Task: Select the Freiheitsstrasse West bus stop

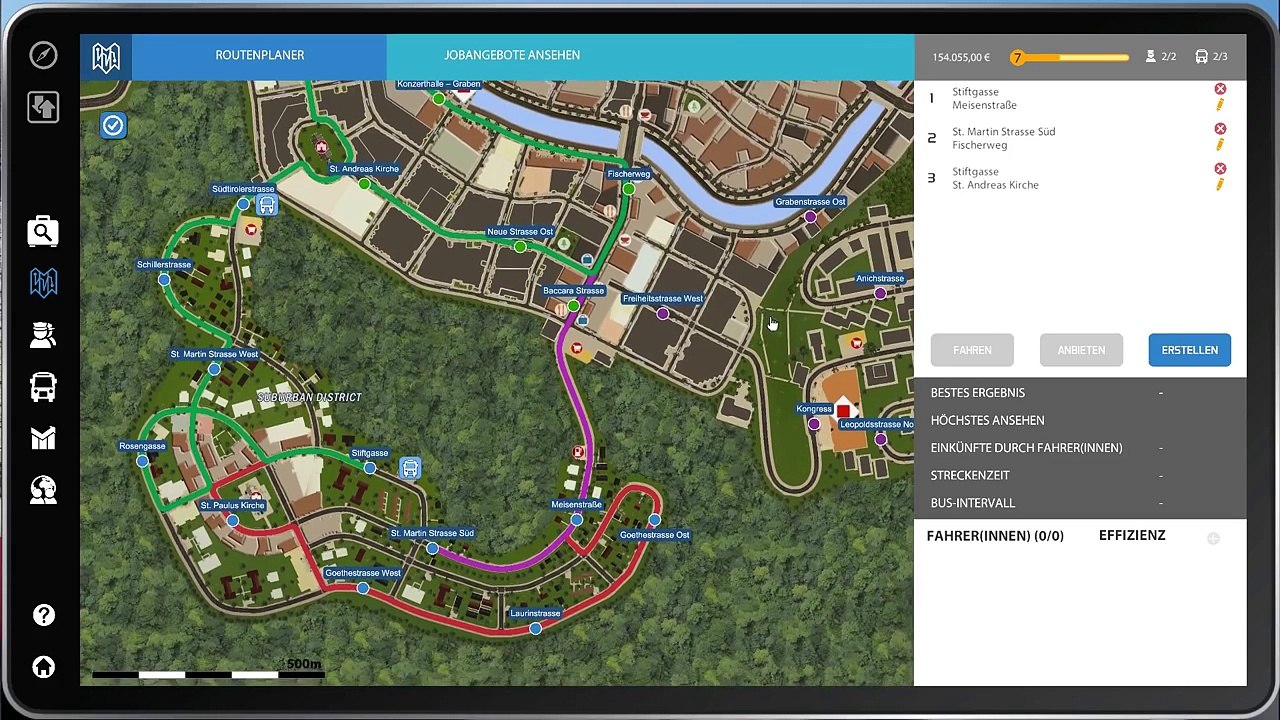Action: tap(663, 314)
